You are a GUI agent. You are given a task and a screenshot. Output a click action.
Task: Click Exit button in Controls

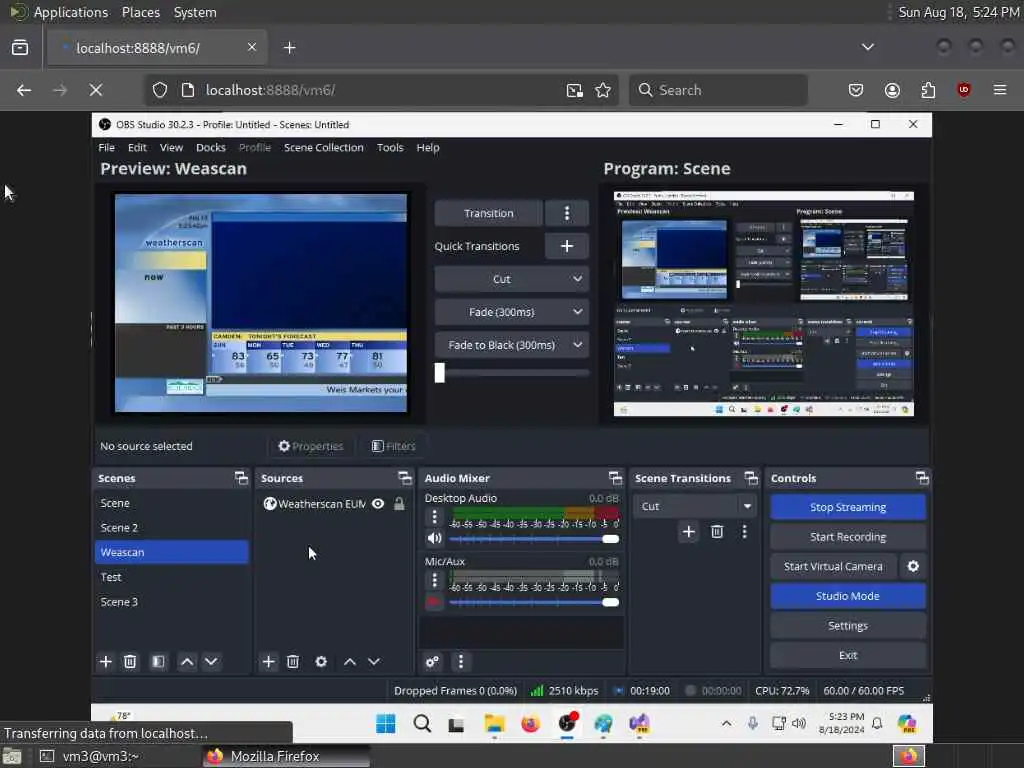(848, 655)
